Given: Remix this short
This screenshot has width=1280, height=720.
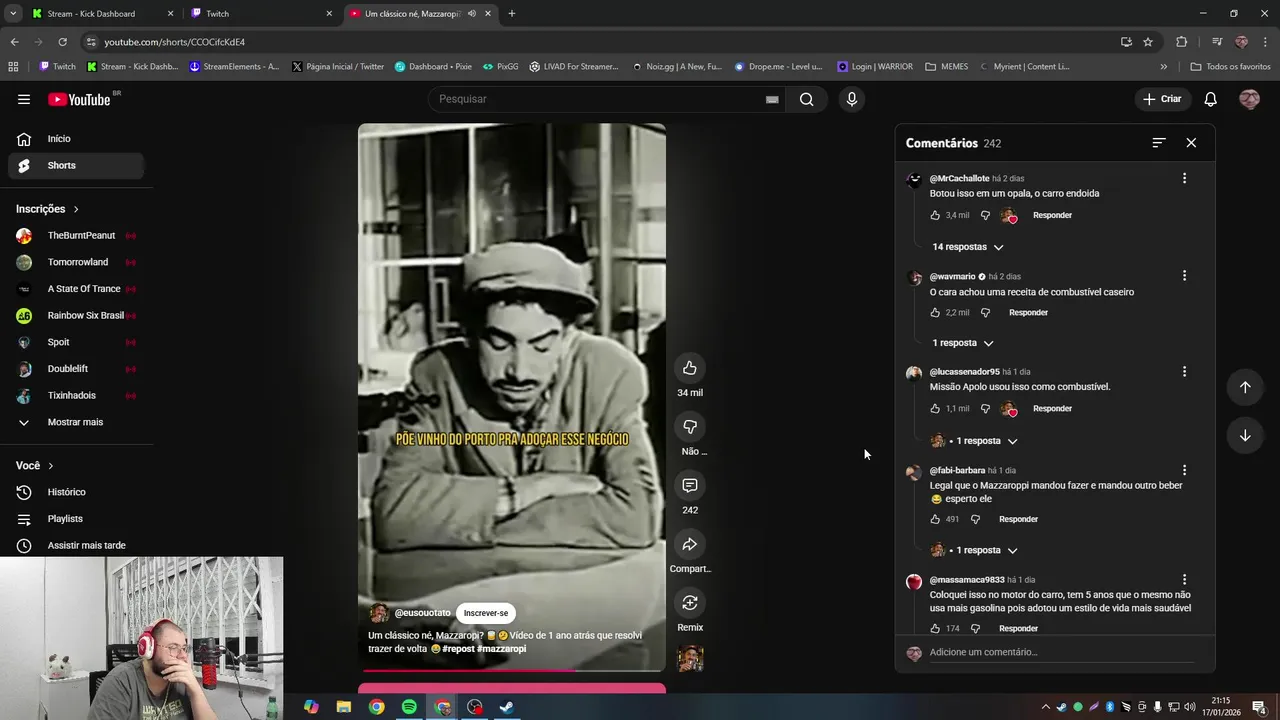Looking at the screenshot, I should [689, 603].
